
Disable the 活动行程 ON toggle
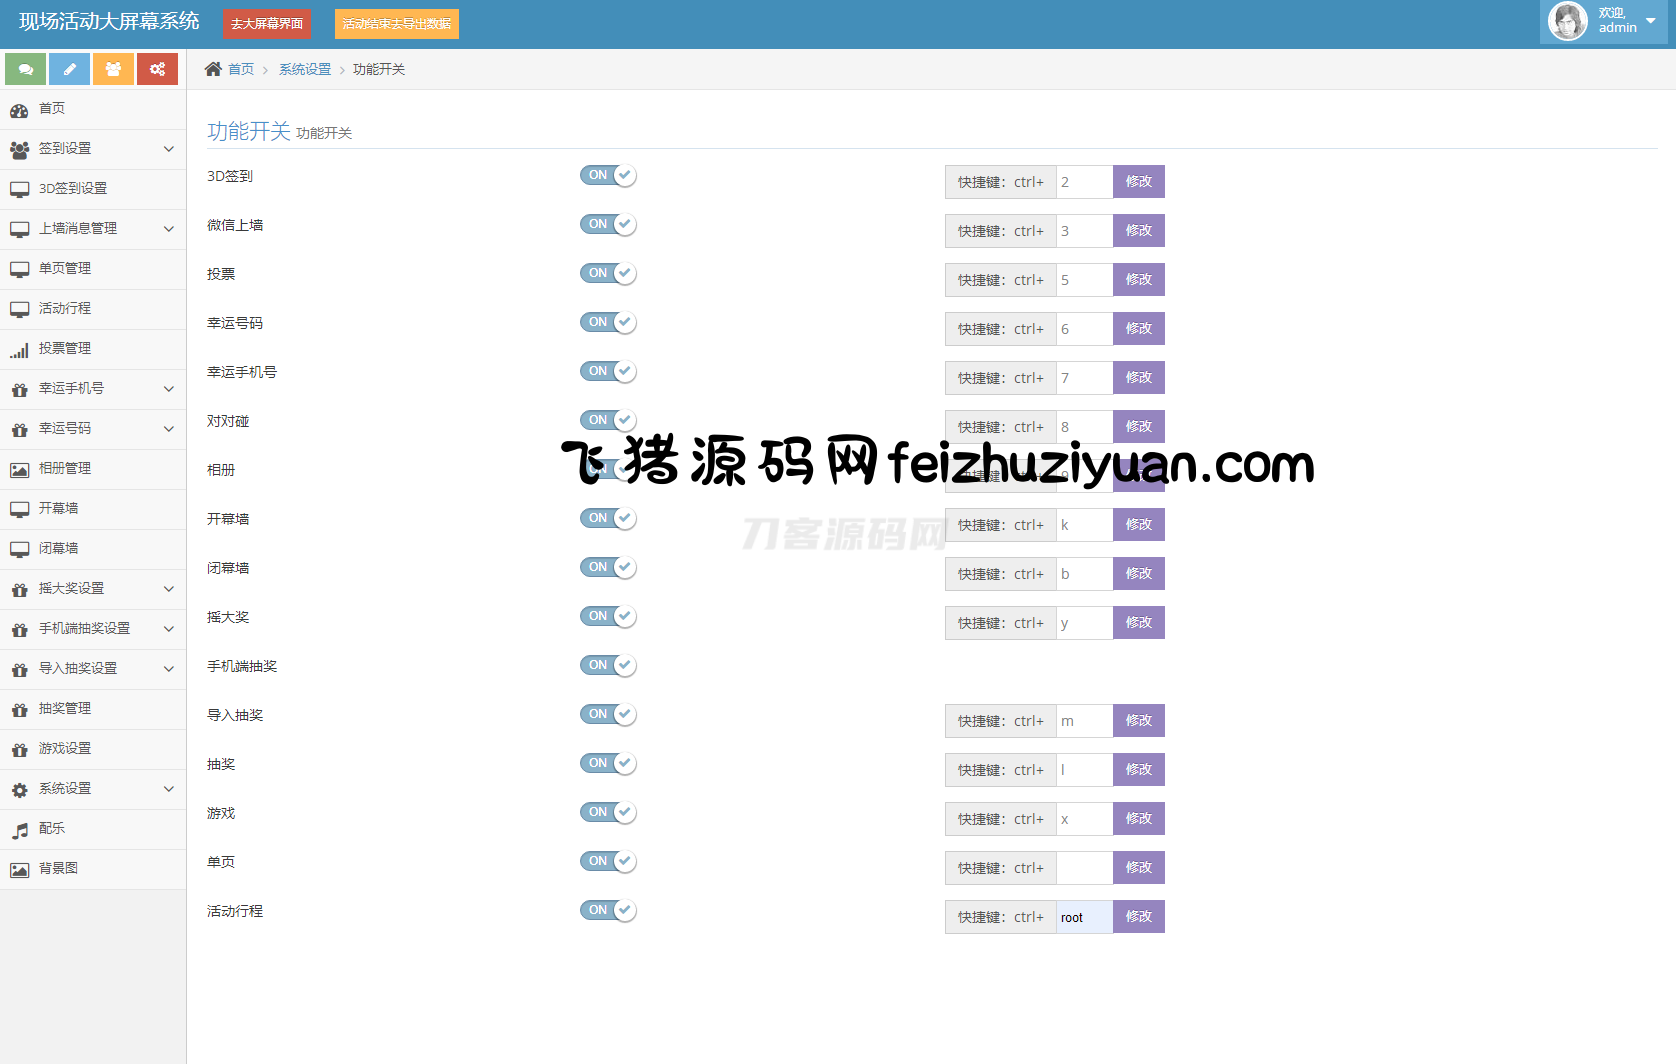pos(608,911)
